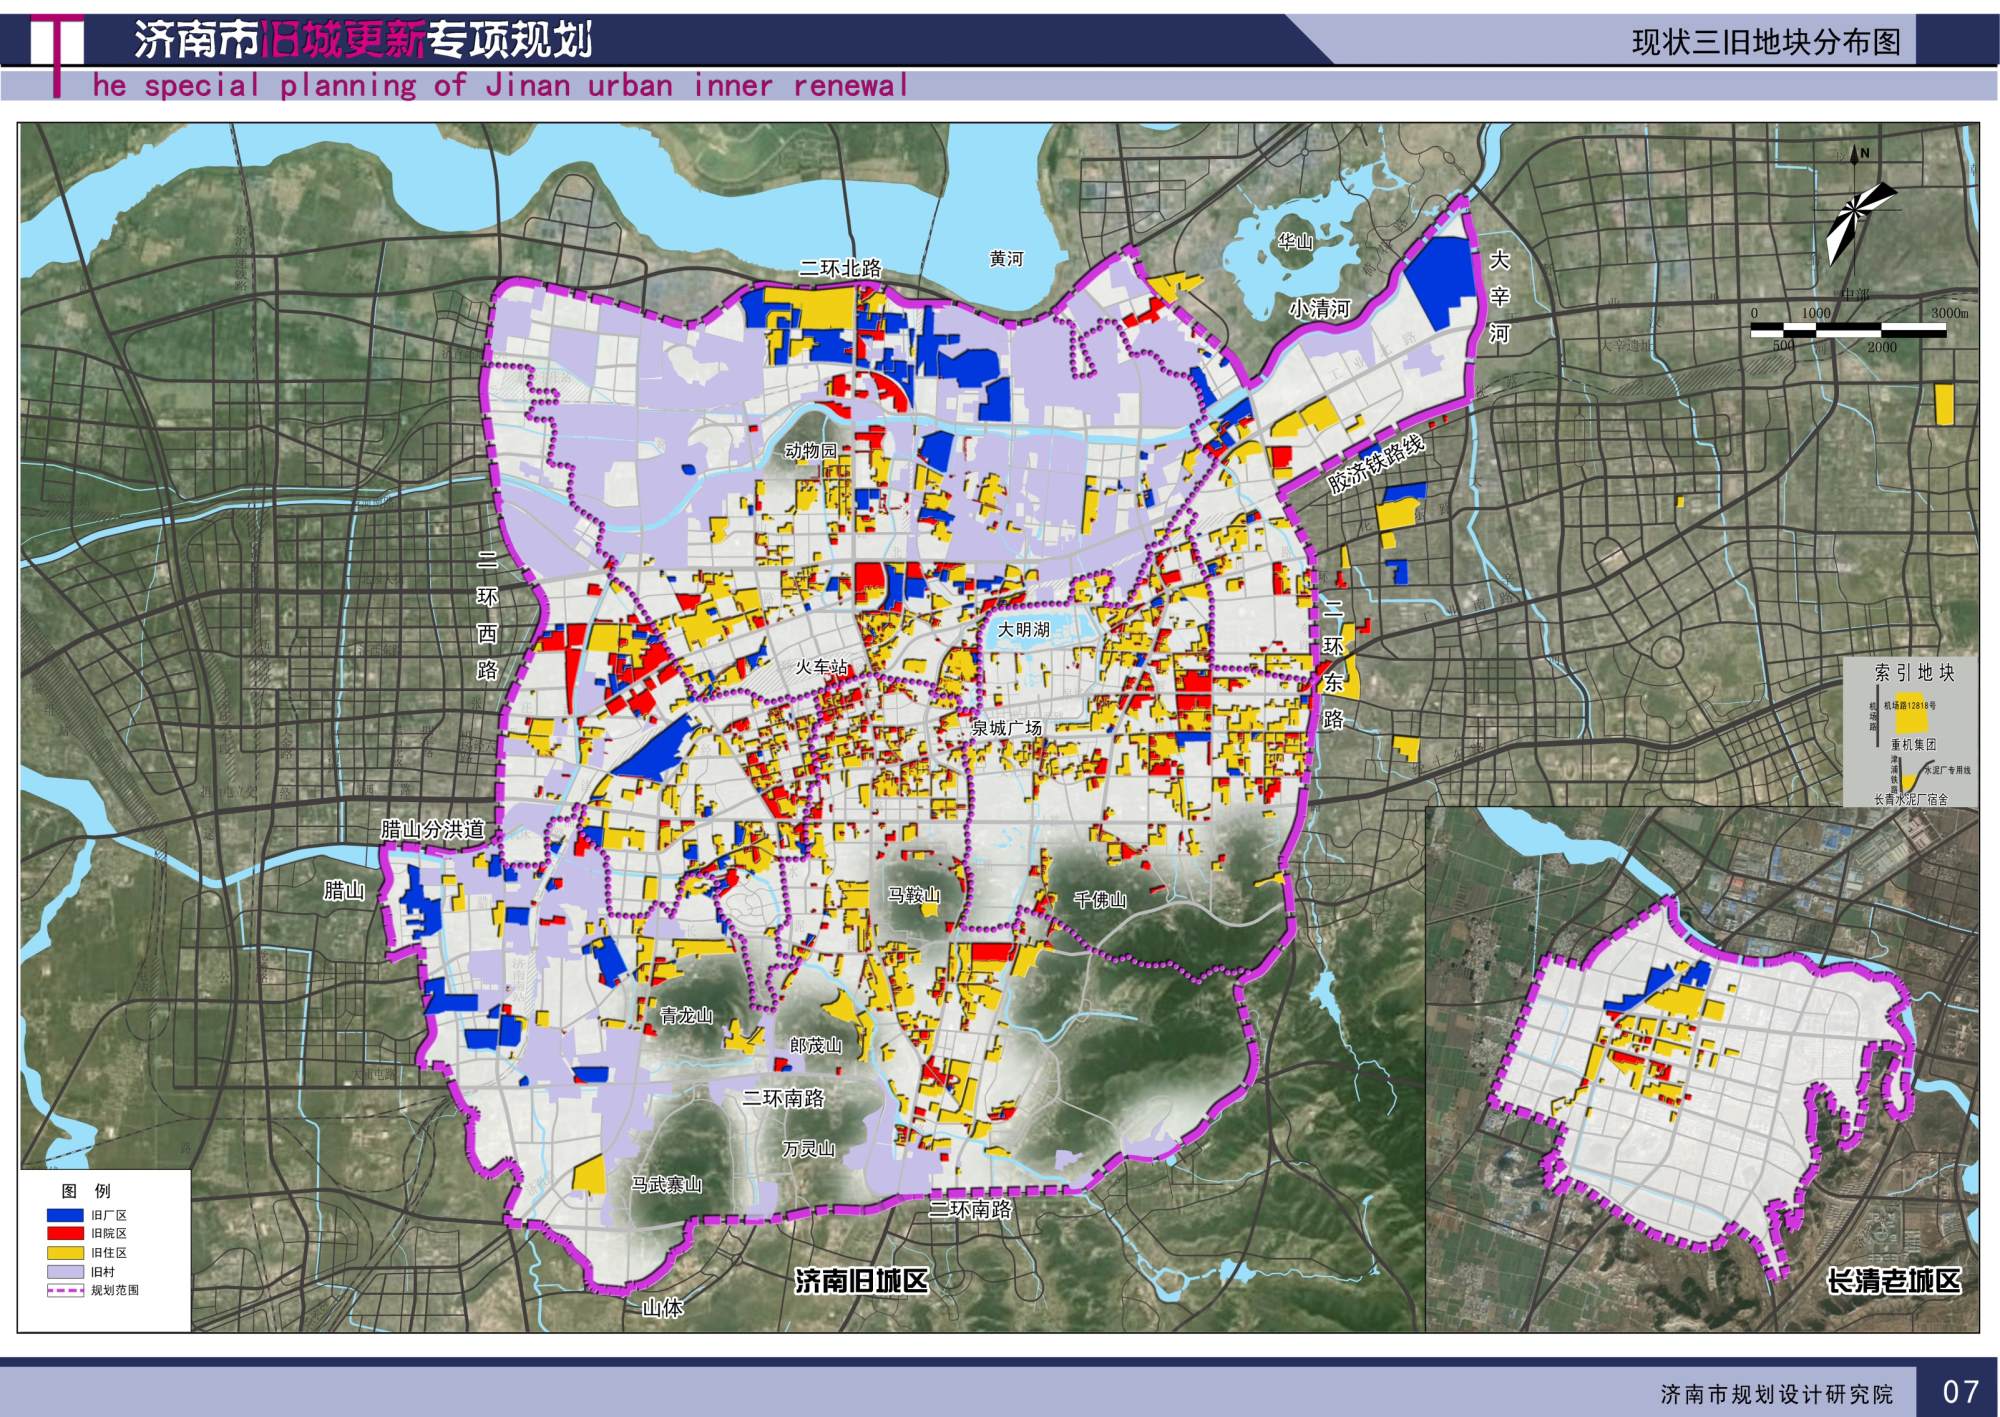Click the 大明湖 lake label
2000x1417 pixels.
tap(1023, 629)
